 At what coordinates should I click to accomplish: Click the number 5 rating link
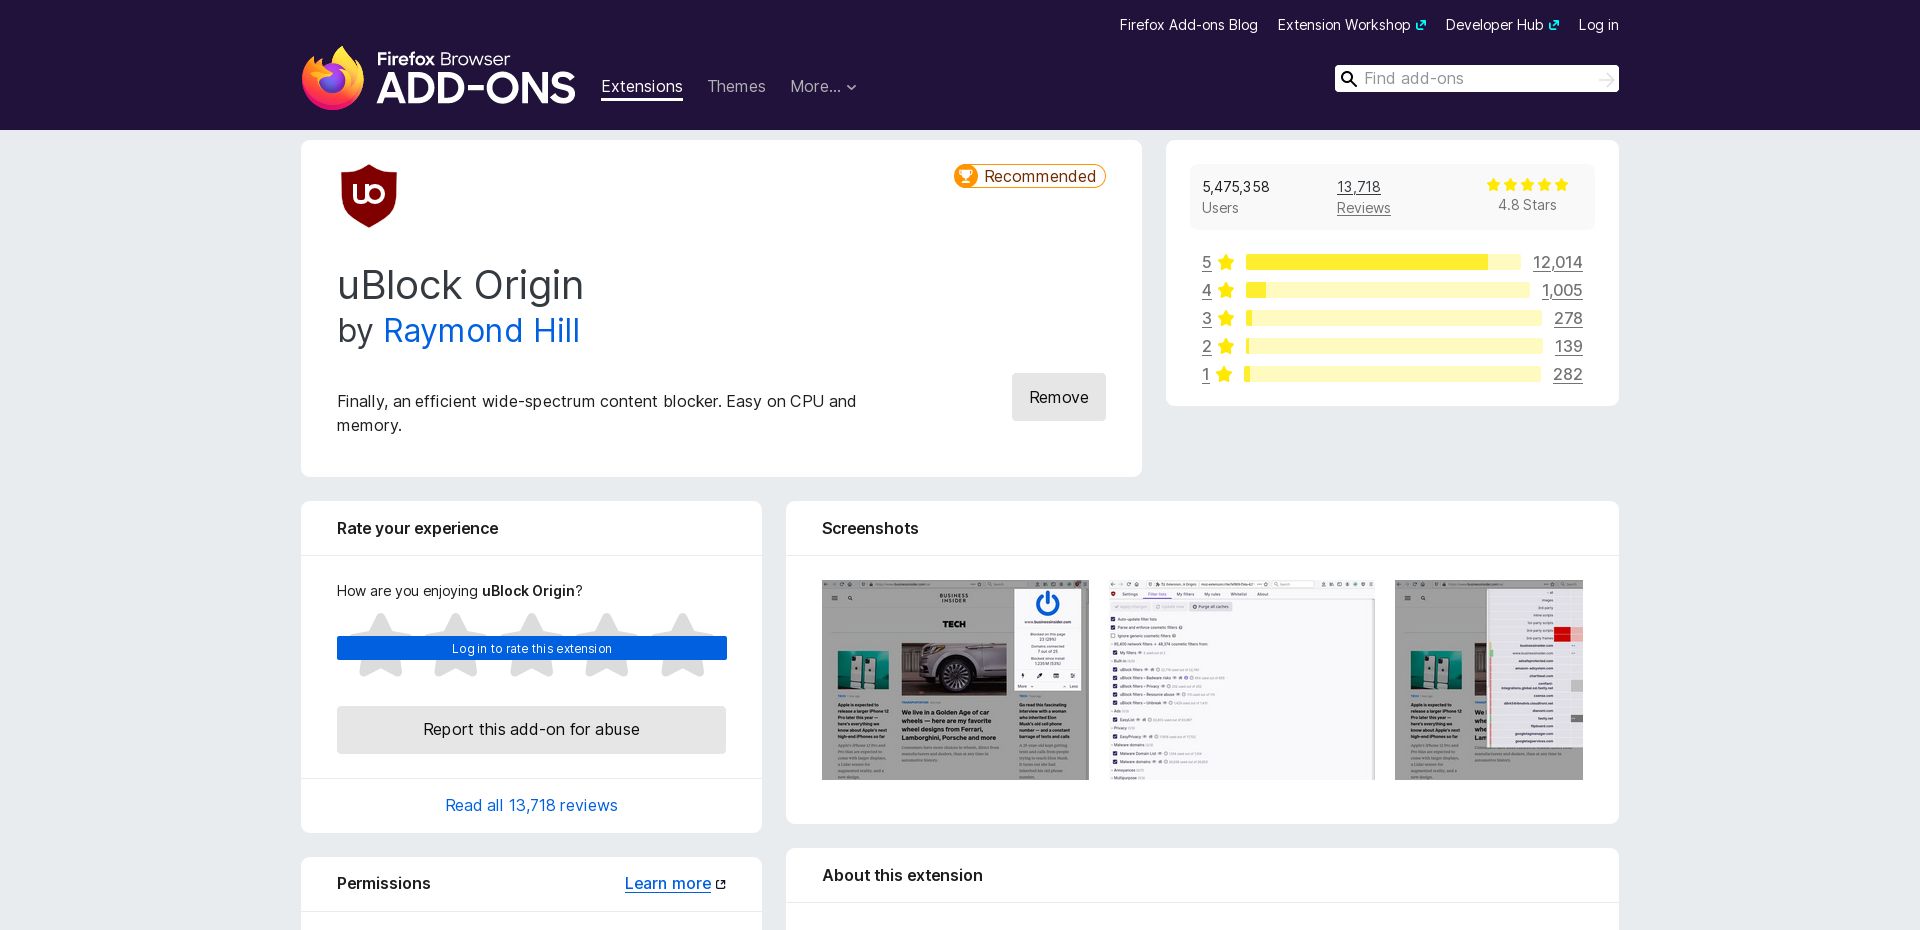tap(1207, 262)
